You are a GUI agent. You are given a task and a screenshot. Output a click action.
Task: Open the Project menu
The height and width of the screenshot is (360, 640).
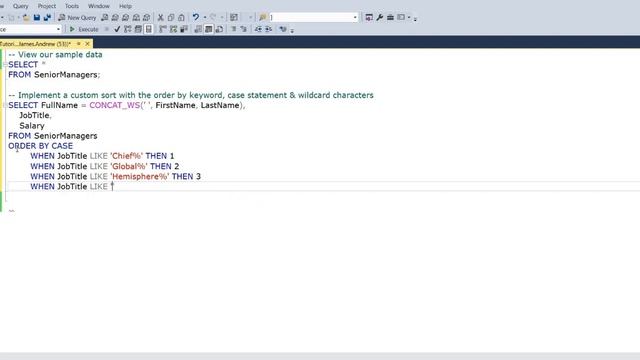click(x=47, y=6)
